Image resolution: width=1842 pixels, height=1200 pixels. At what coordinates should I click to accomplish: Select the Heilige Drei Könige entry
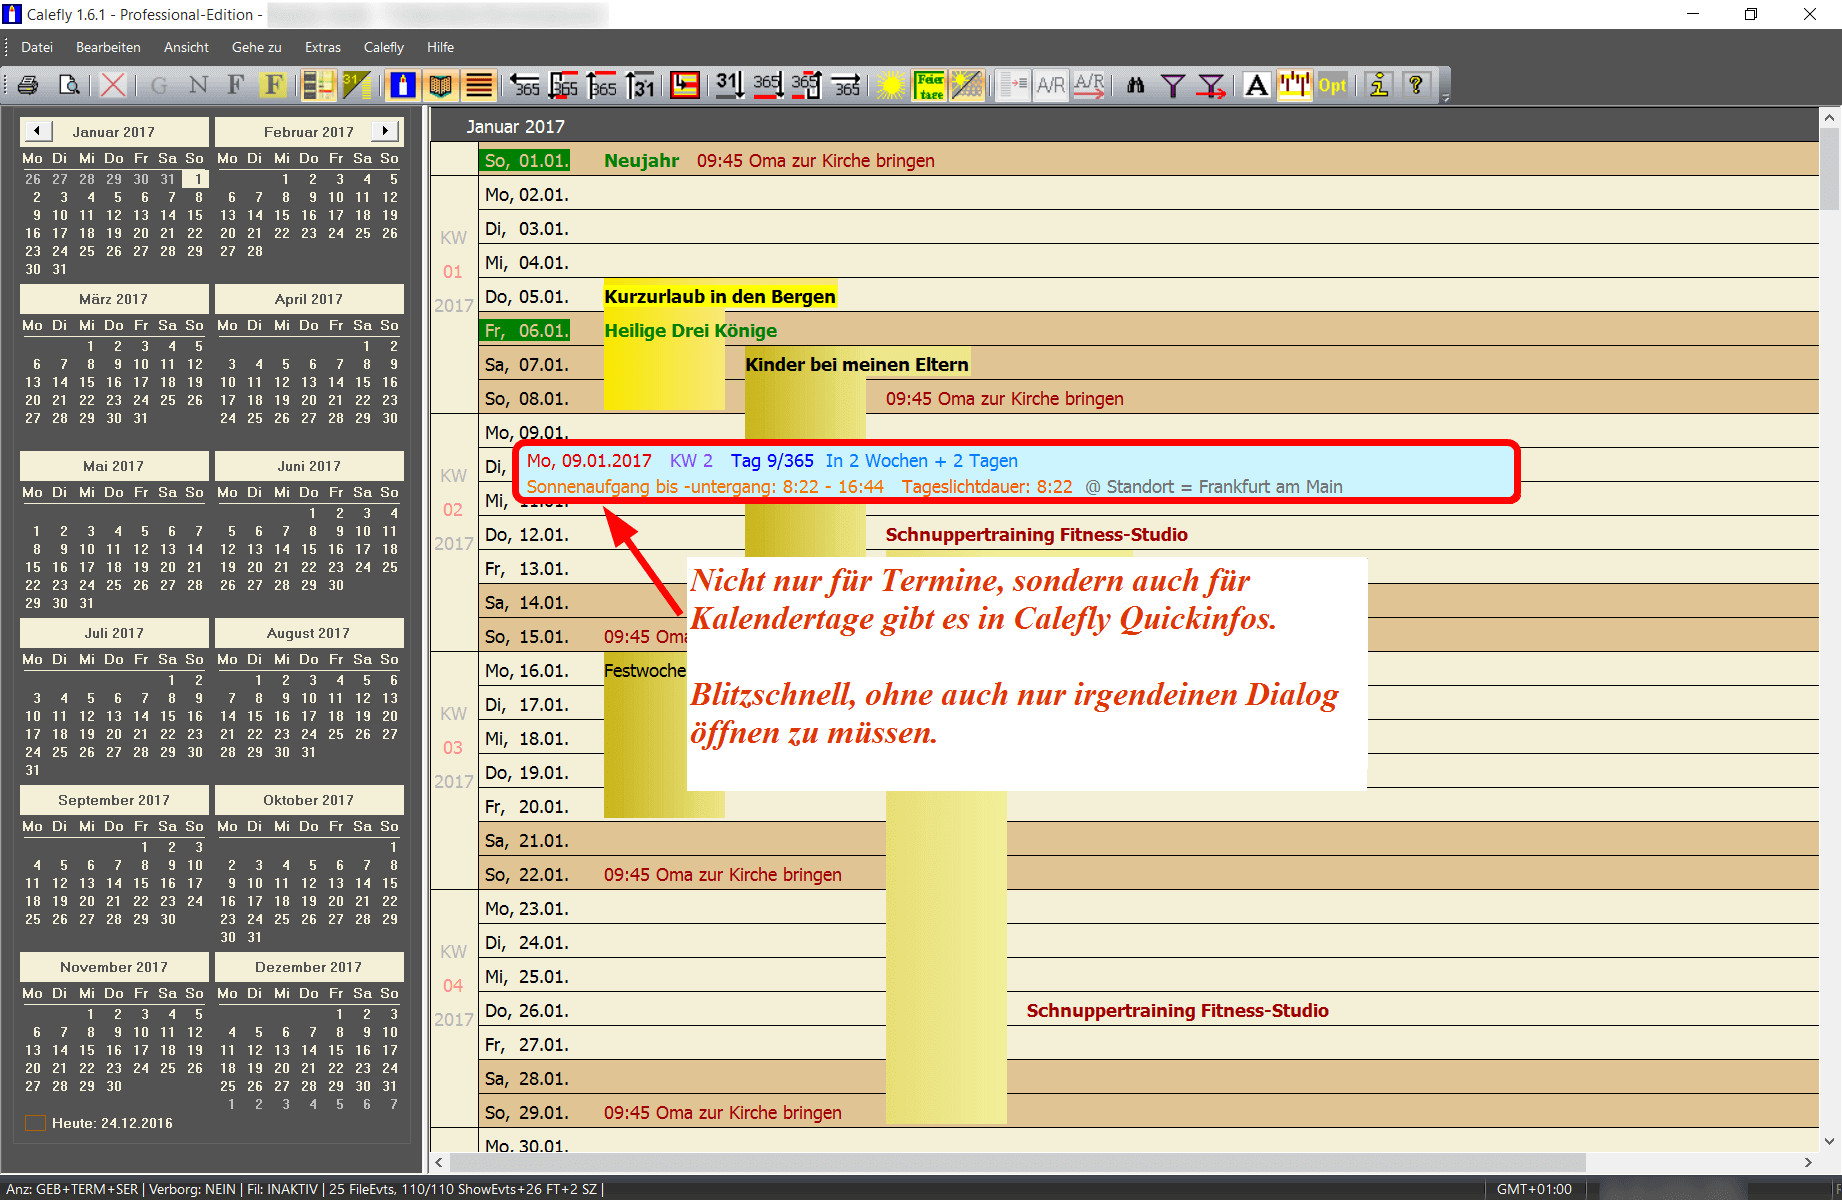(690, 331)
